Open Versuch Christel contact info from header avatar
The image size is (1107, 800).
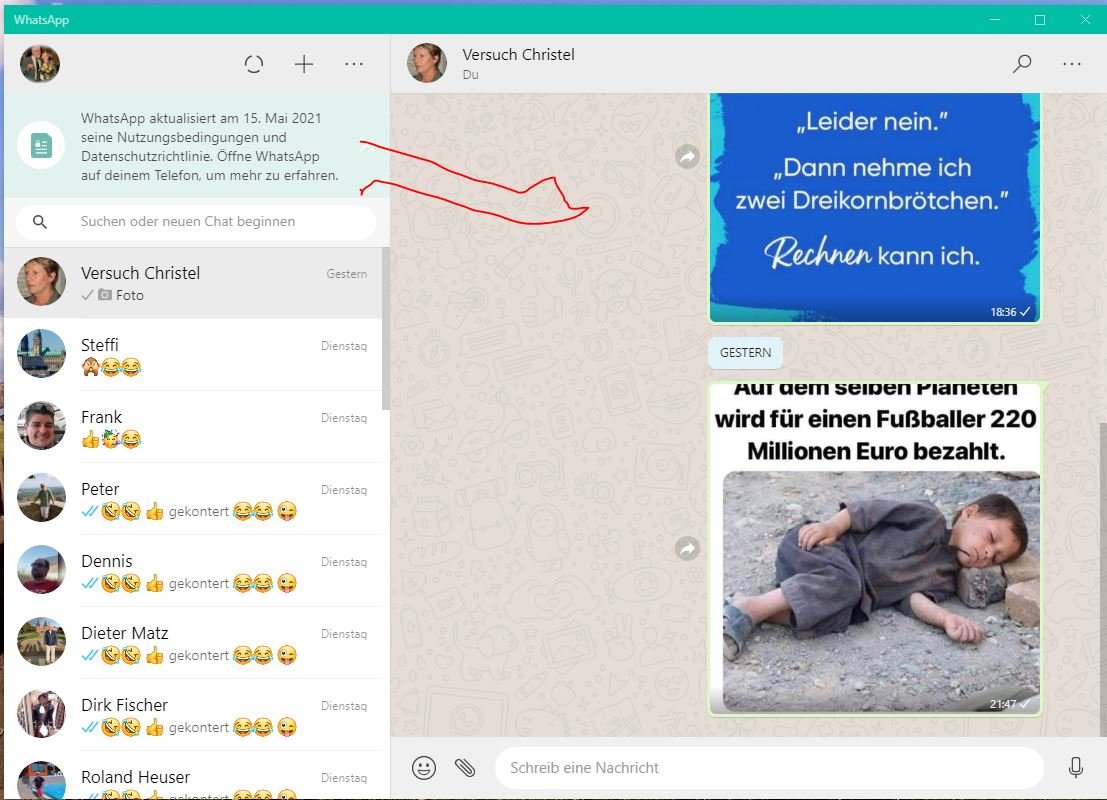426,63
